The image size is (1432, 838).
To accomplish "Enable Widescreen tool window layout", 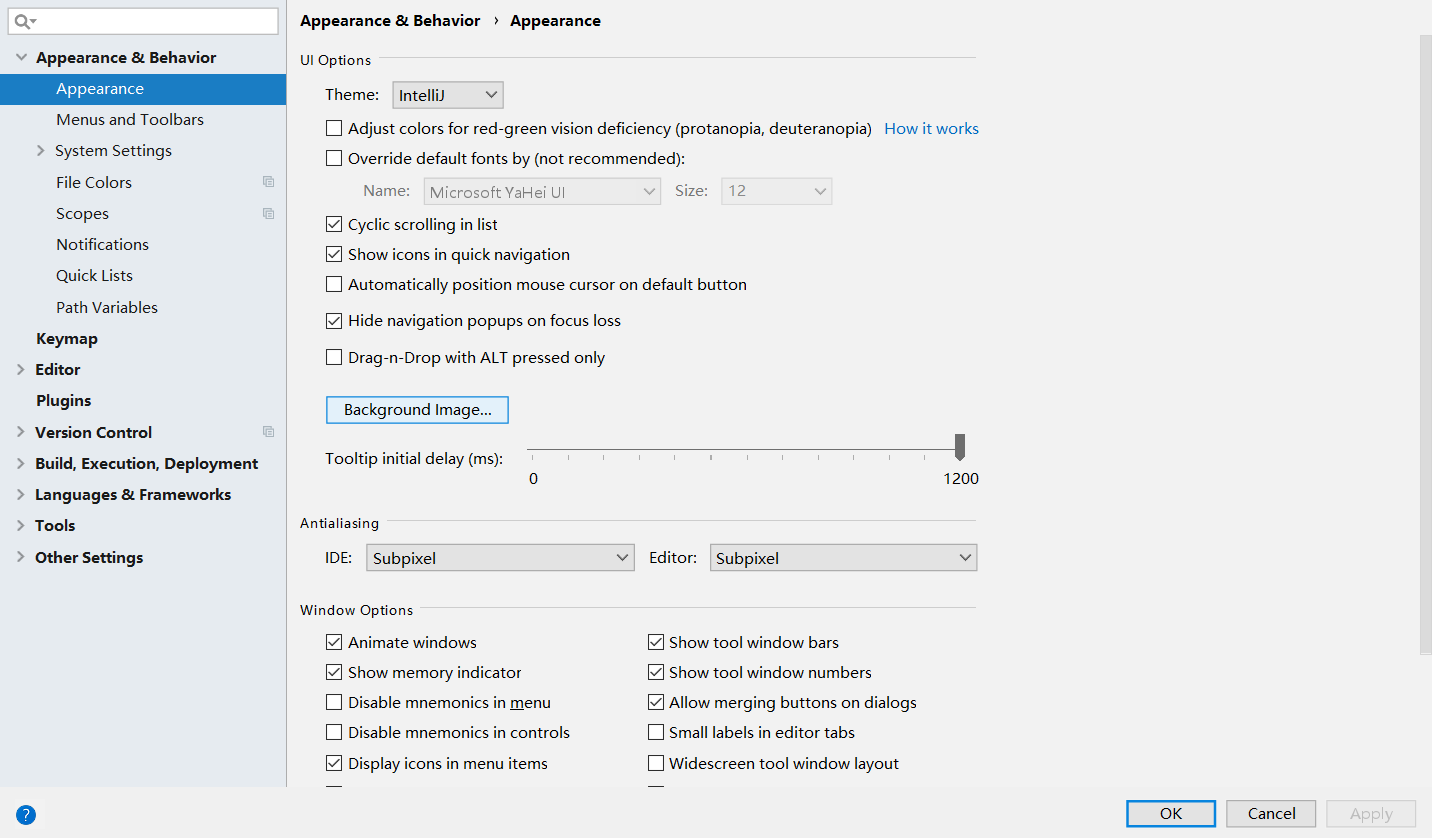I will [656, 763].
